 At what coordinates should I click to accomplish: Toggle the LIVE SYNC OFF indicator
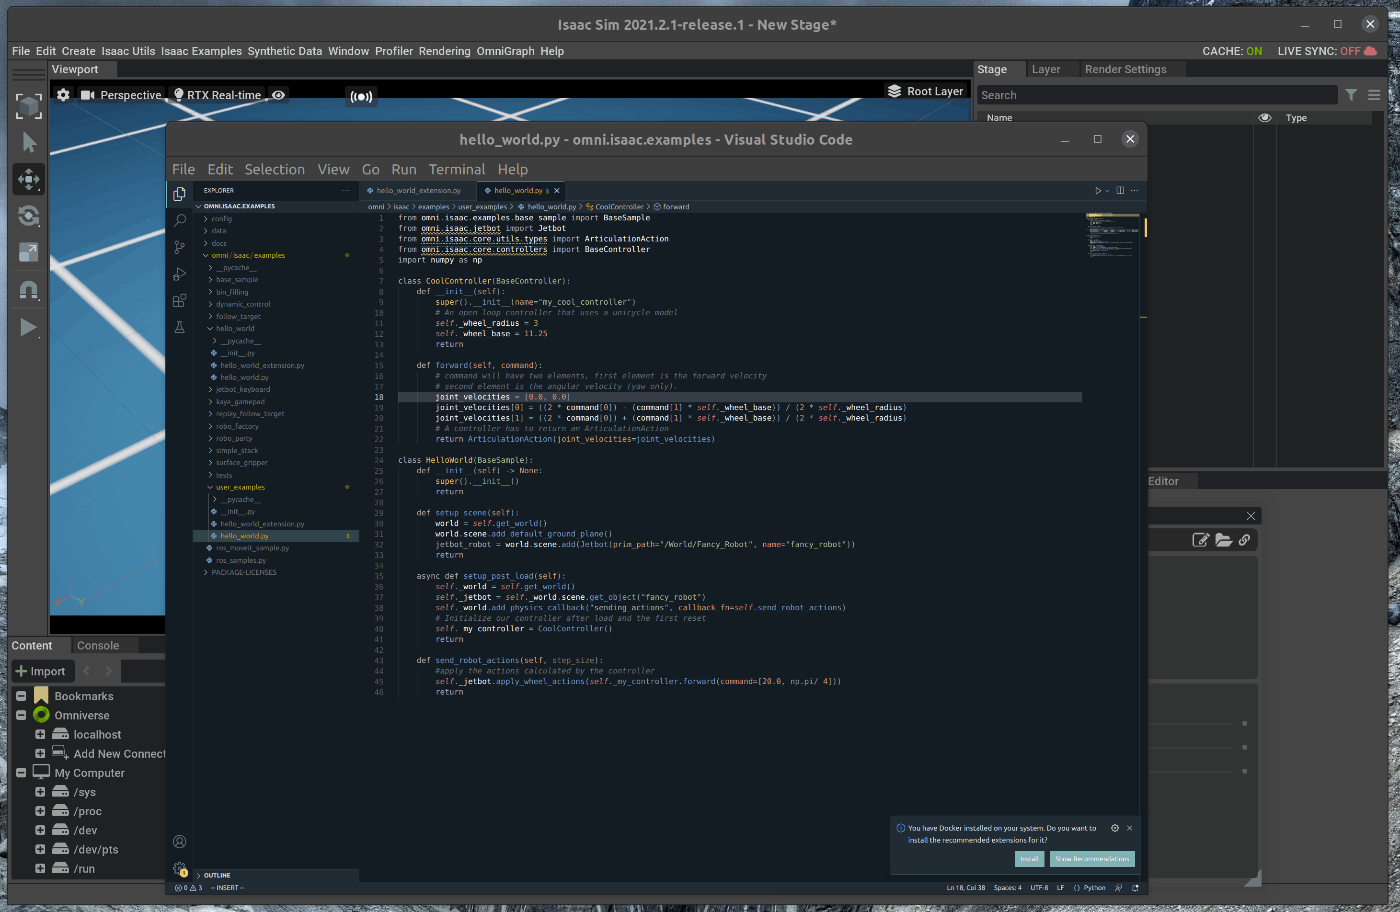(1327, 51)
